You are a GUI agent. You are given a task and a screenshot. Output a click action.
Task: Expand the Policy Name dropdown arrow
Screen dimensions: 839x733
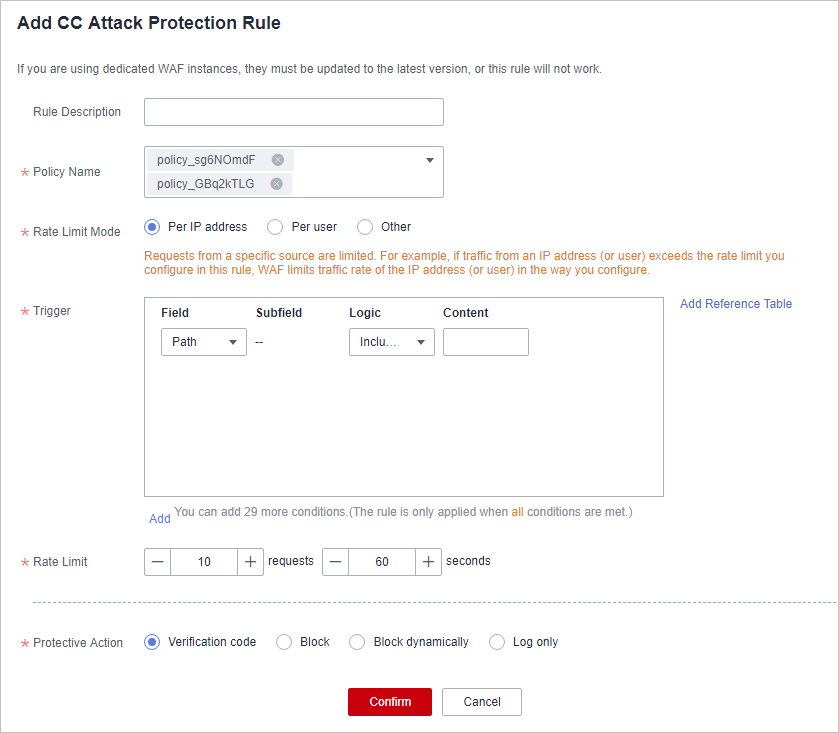pos(430,161)
